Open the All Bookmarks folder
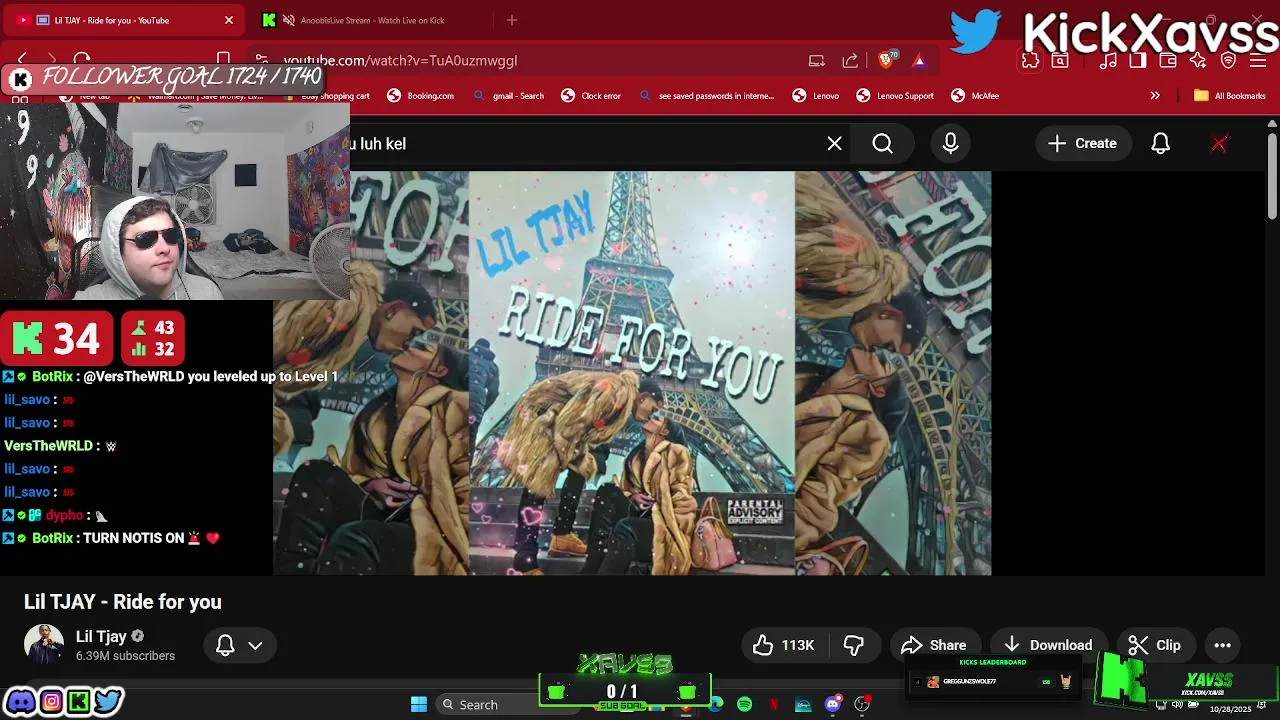 [x=1230, y=96]
